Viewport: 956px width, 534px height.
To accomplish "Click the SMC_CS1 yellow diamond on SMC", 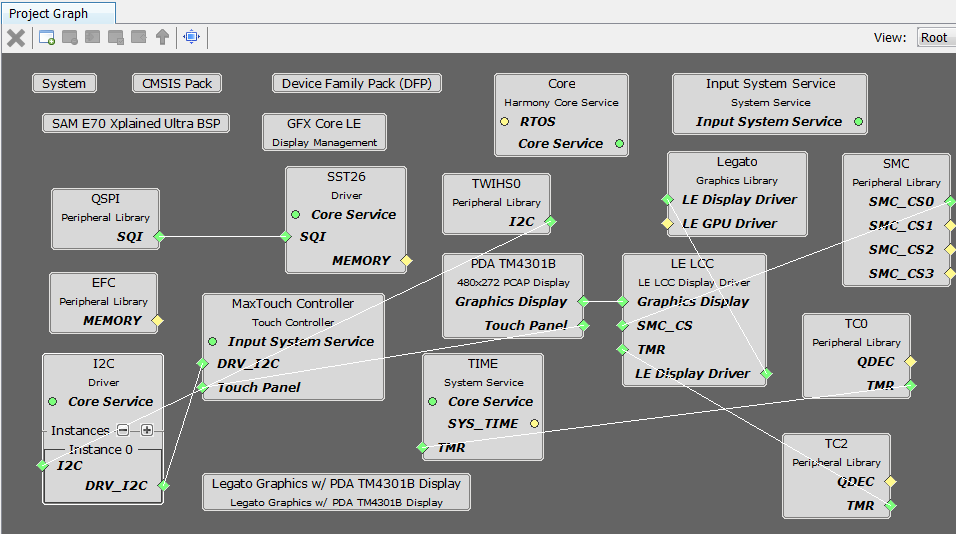I will pyautogui.click(x=950, y=226).
